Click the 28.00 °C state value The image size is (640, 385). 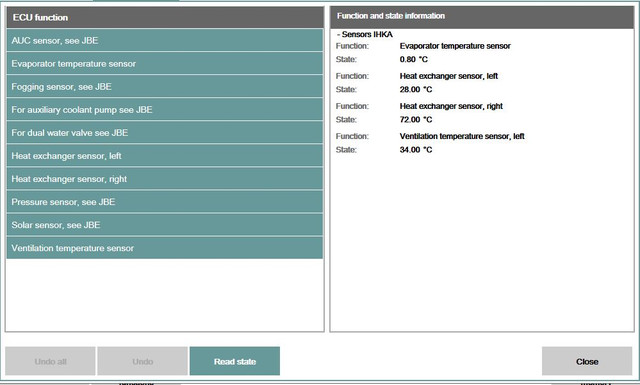416,89
